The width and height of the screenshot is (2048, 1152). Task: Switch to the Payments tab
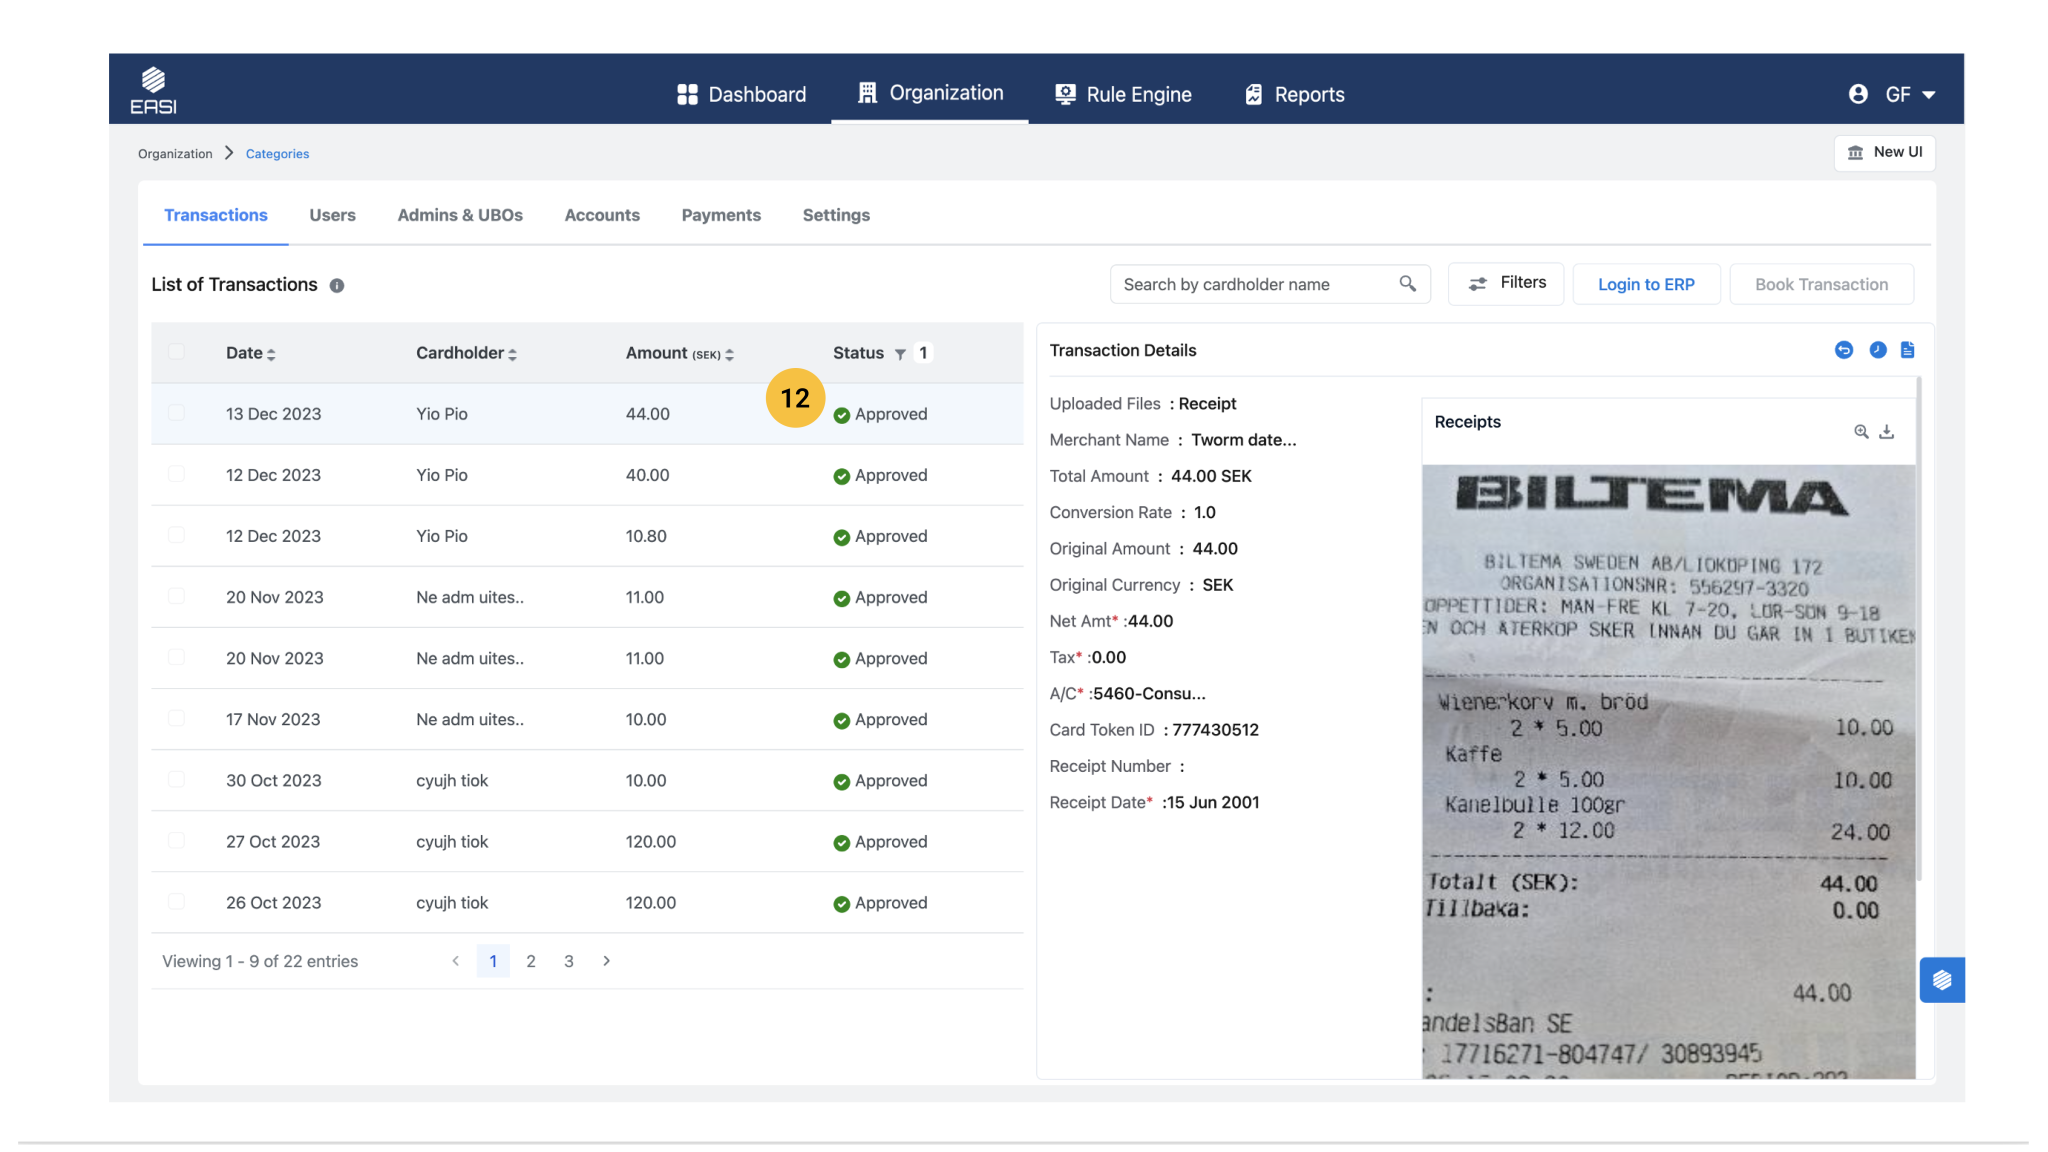point(721,215)
